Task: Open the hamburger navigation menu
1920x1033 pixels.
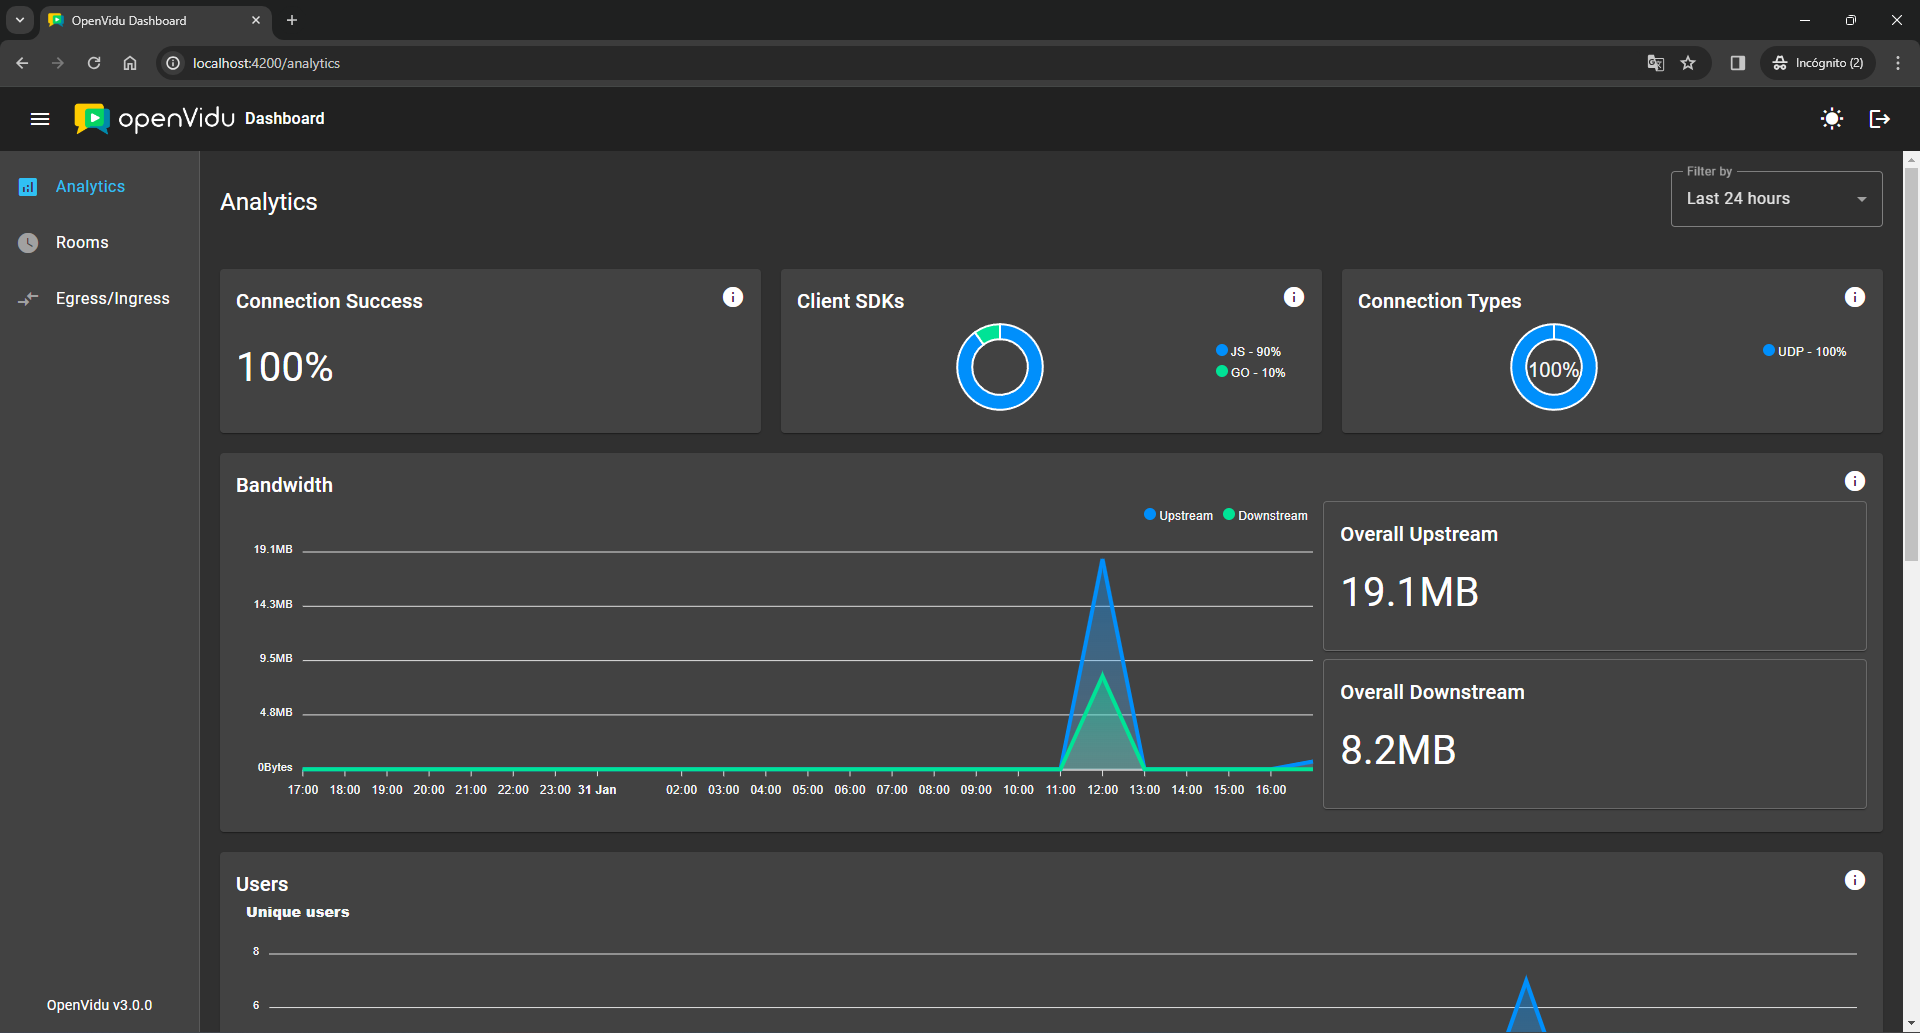Action: (x=40, y=119)
